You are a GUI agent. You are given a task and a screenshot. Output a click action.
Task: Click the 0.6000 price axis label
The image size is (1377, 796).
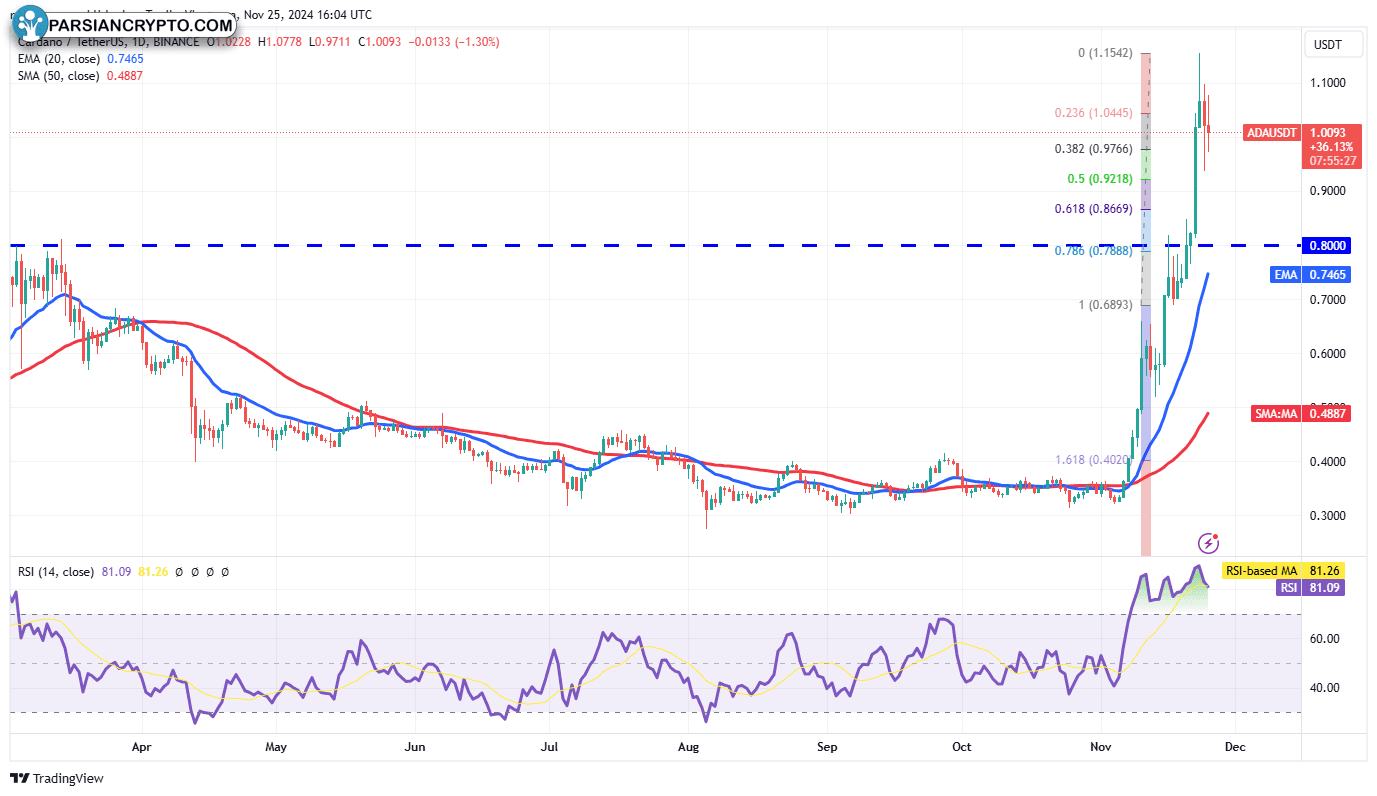click(1330, 354)
